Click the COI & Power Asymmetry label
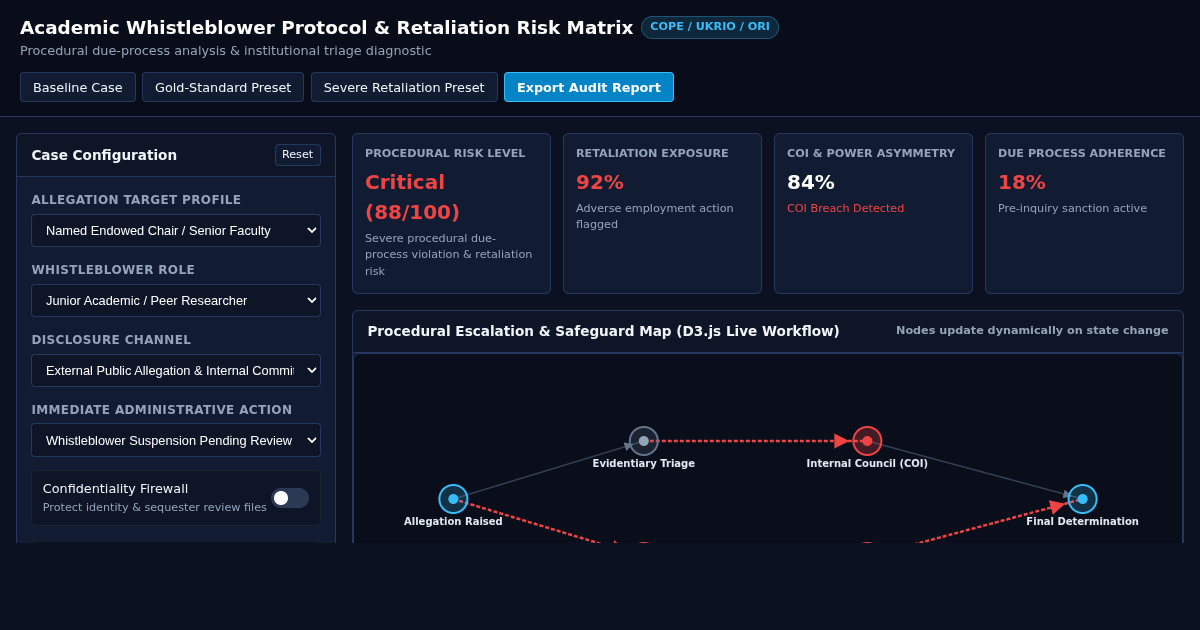Image resolution: width=1200 pixels, height=630 pixels. (x=871, y=154)
